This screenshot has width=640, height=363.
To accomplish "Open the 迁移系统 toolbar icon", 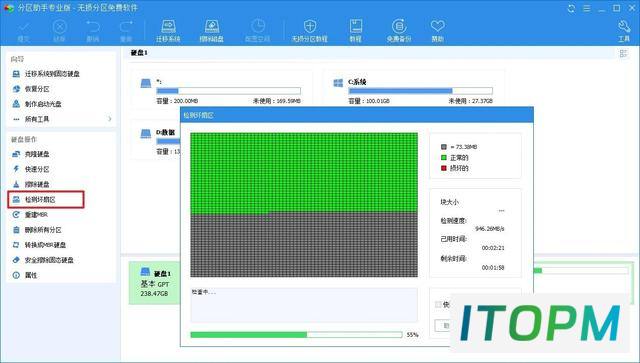I will click(168, 31).
